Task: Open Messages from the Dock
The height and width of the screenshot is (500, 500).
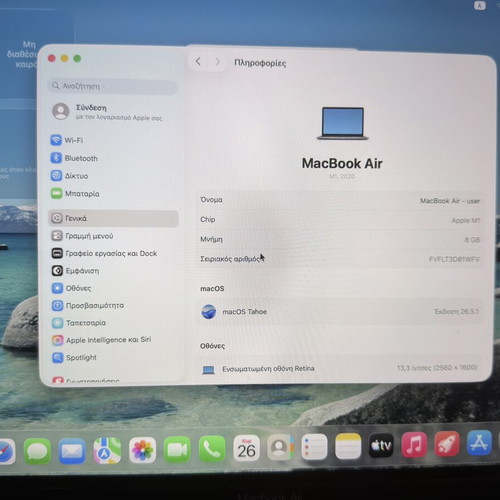Action: click(37, 451)
